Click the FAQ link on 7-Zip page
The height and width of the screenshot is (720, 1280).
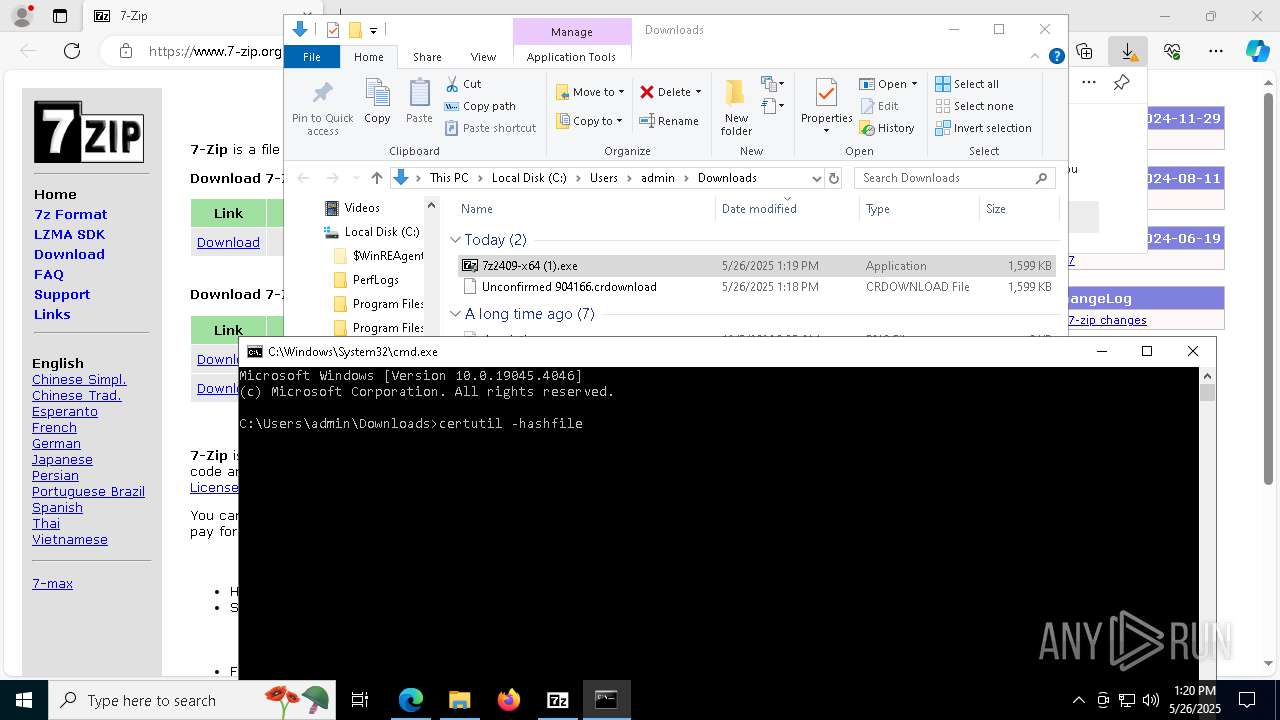click(x=49, y=274)
